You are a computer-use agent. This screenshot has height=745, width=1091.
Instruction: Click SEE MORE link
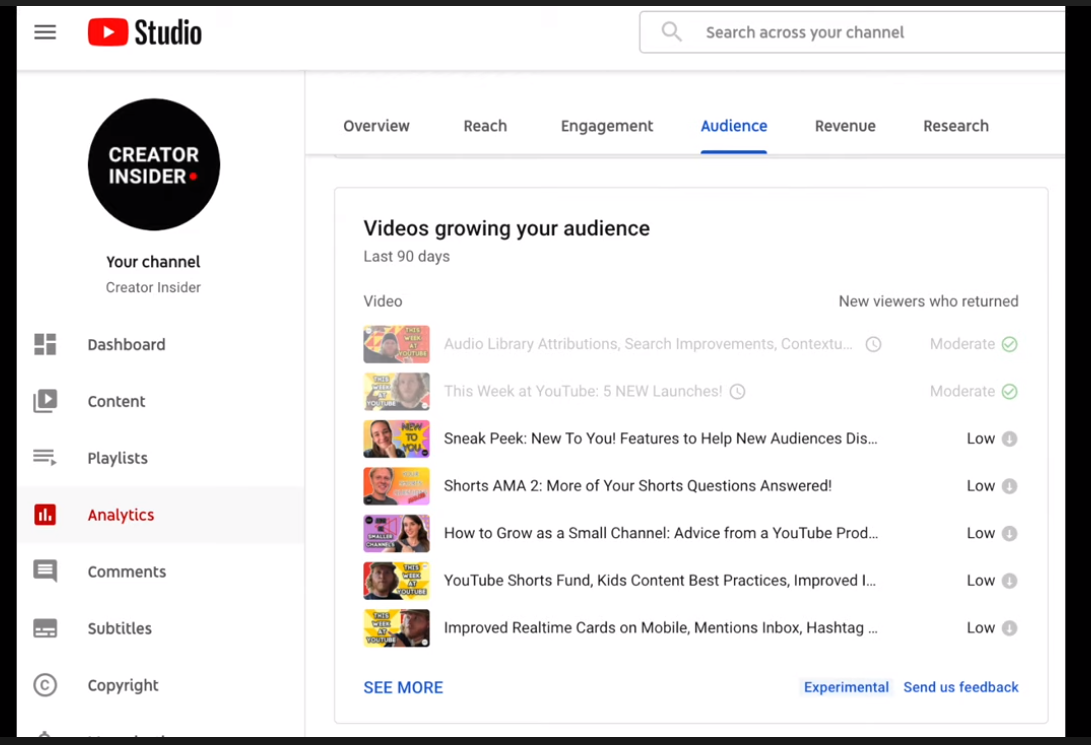pyautogui.click(x=403, y=687)
